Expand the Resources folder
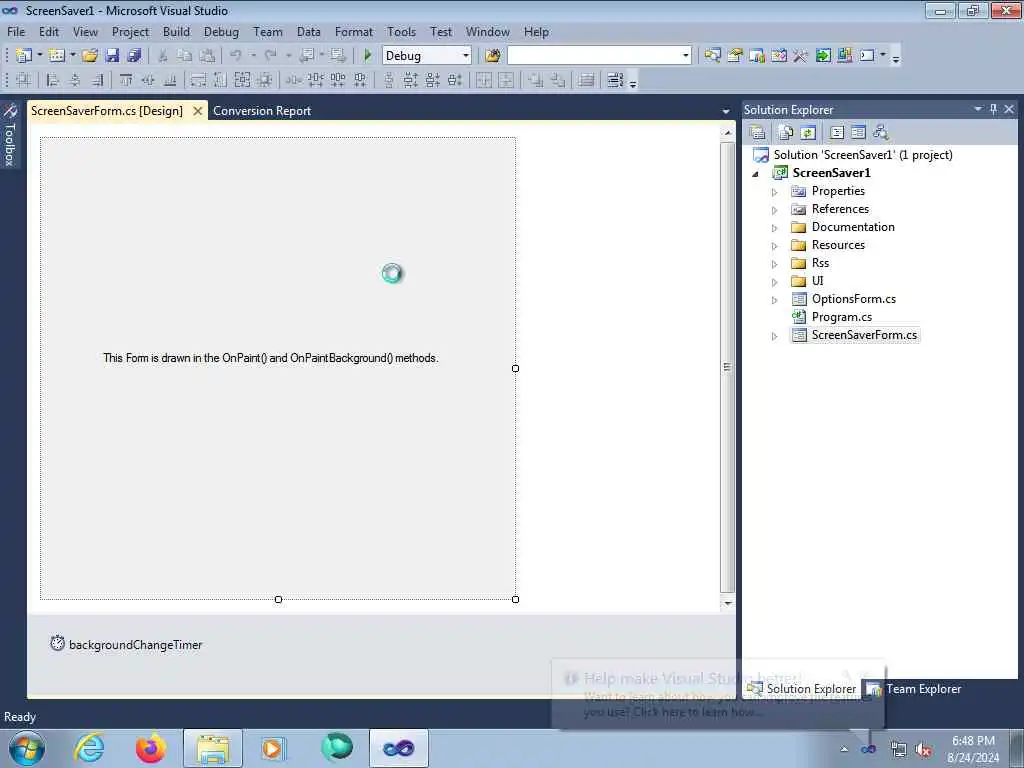 [775, 246]
